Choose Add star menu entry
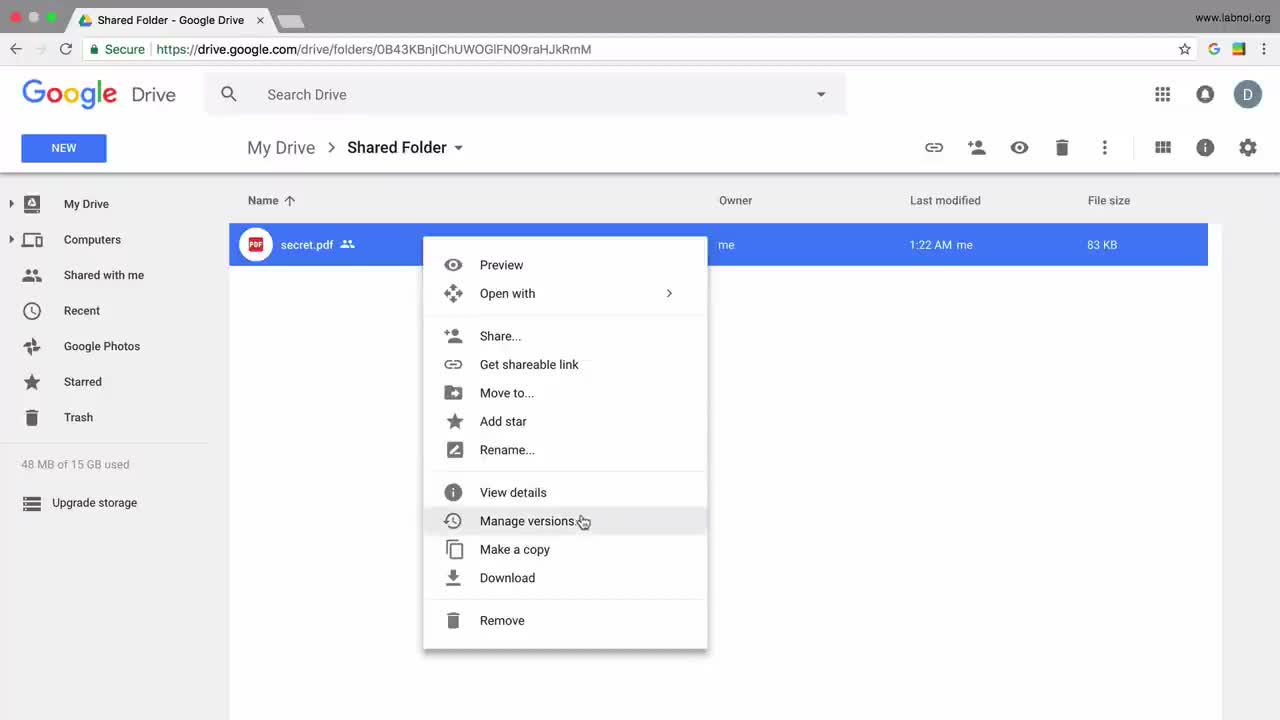 pos(565,421)
